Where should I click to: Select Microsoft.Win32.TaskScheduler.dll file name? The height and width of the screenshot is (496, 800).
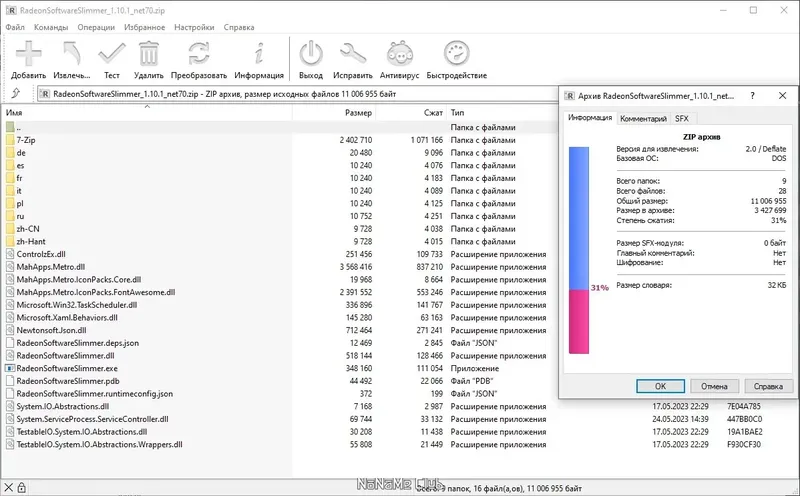[77, 305]
